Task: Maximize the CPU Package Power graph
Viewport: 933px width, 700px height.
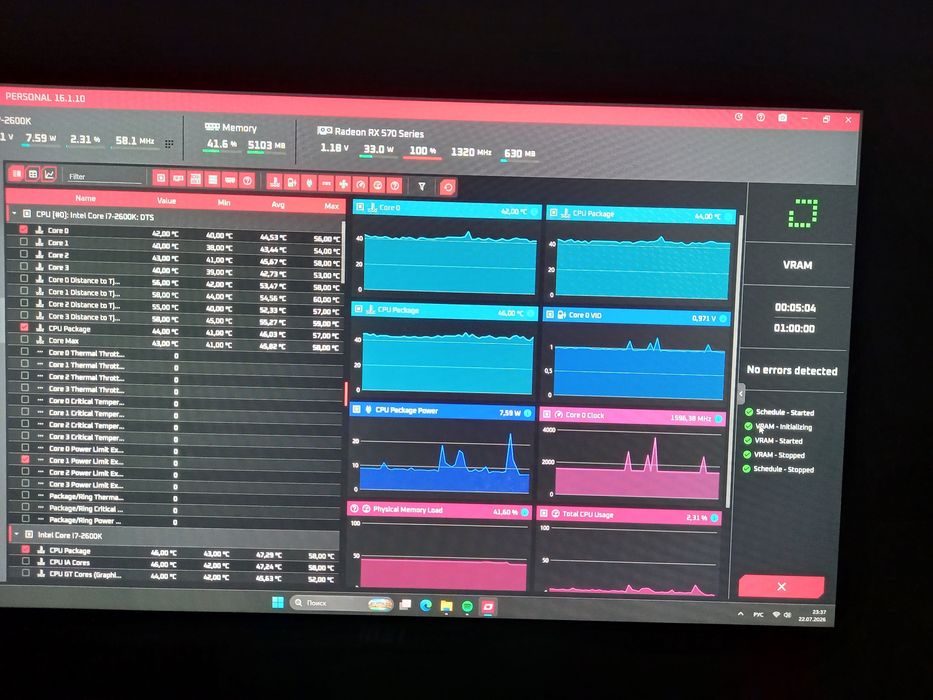Action: (357, 409)
